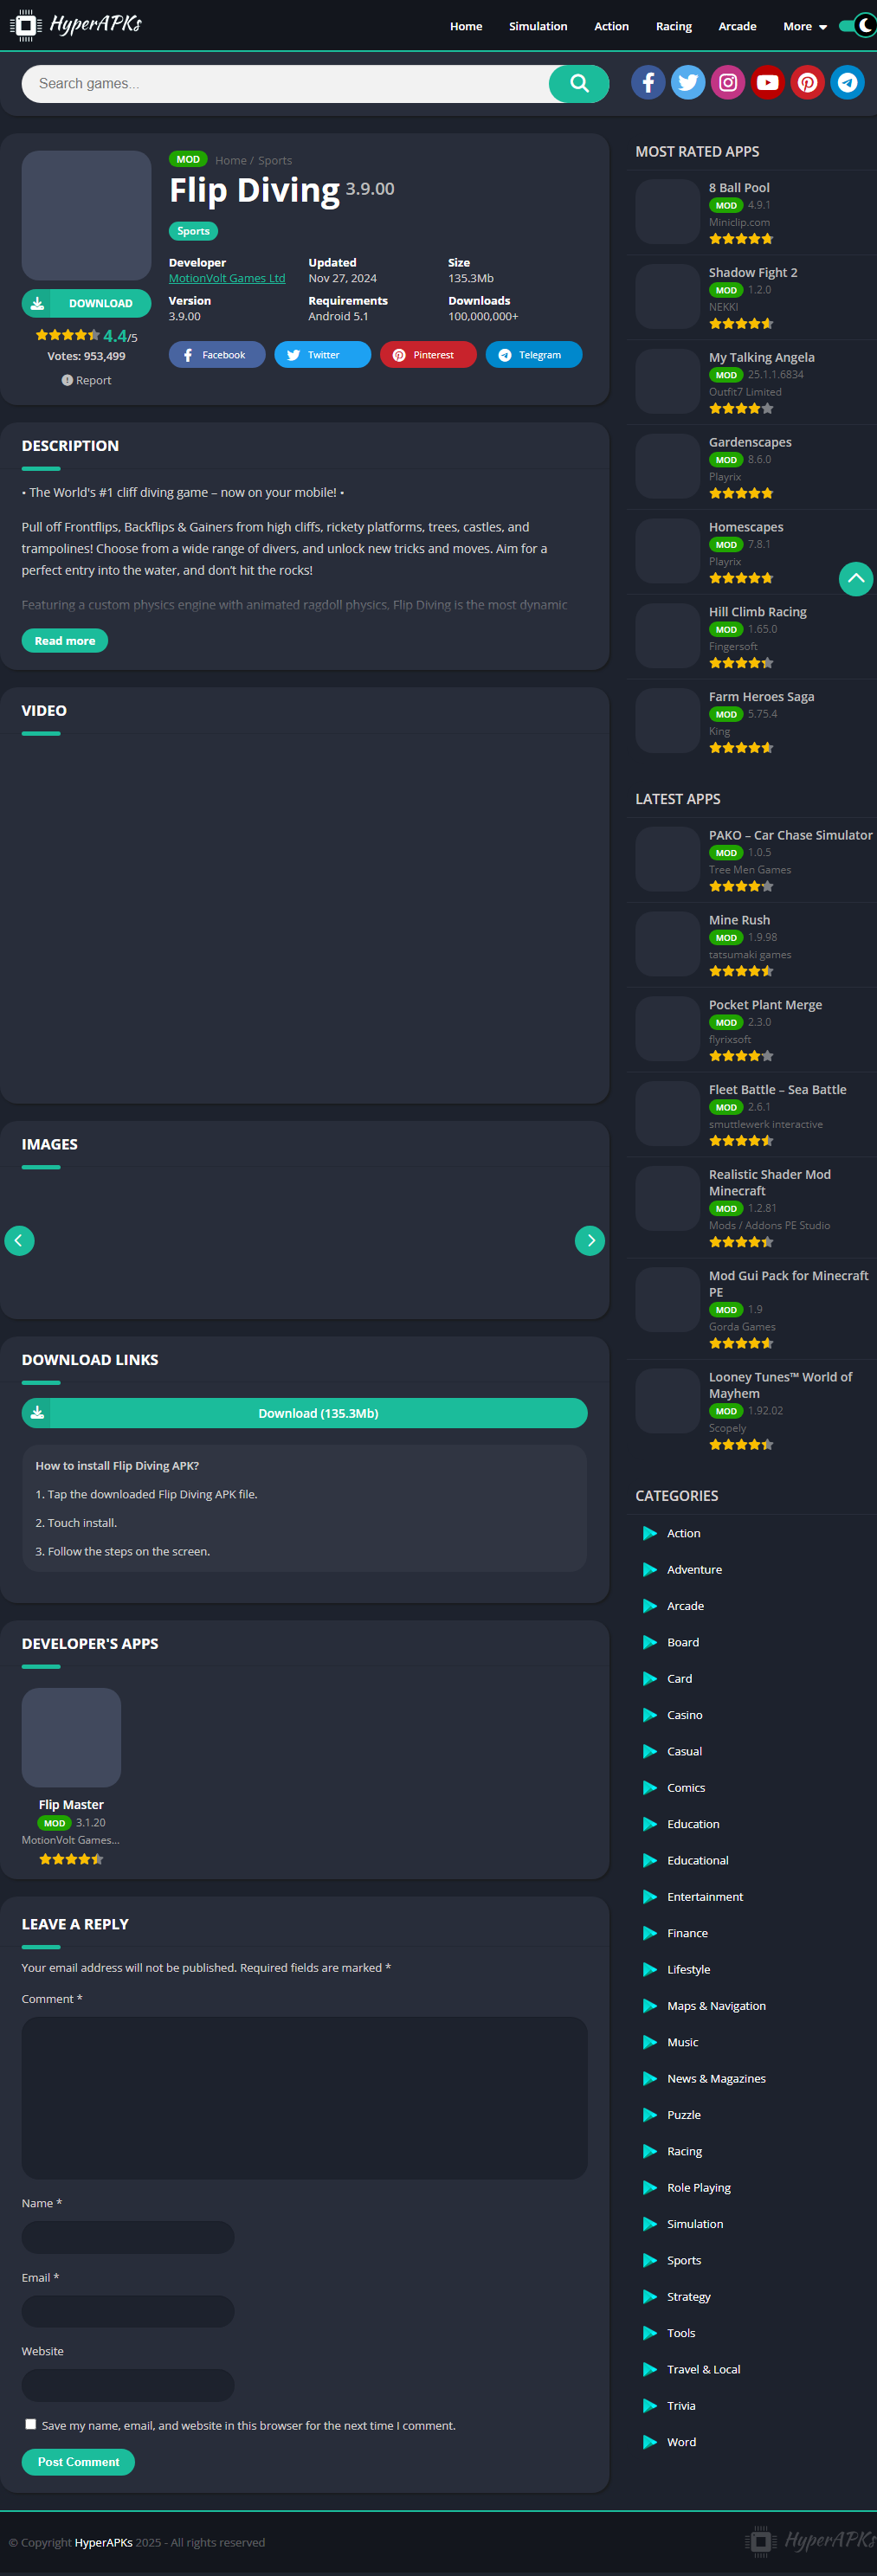Open the YouTube social icon
Screen dimensions: 877x2576
coord(767,83)
